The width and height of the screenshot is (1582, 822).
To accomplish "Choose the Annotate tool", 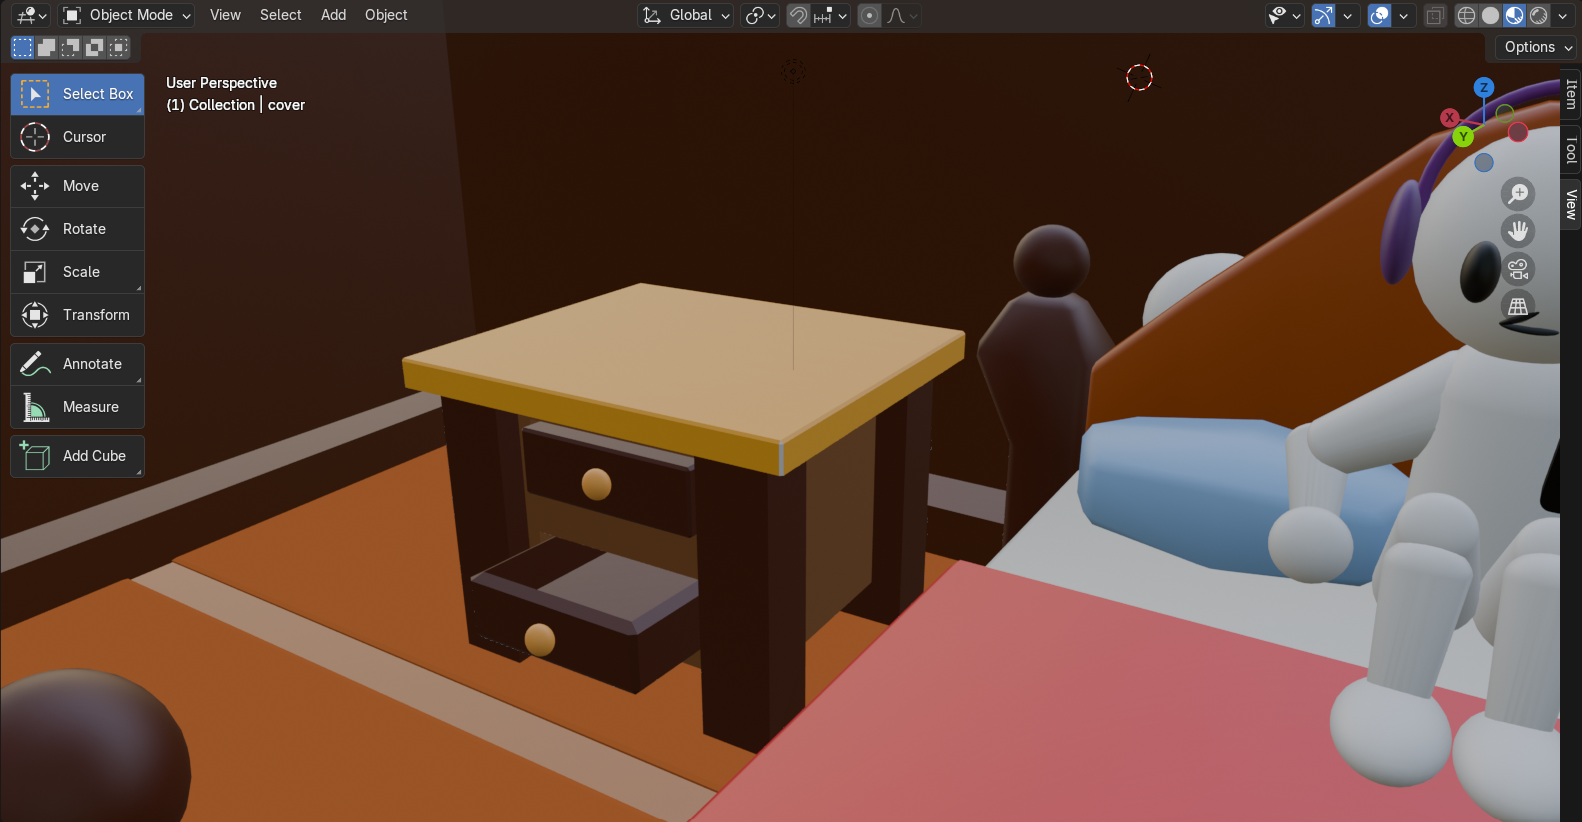I will point(77,364).
